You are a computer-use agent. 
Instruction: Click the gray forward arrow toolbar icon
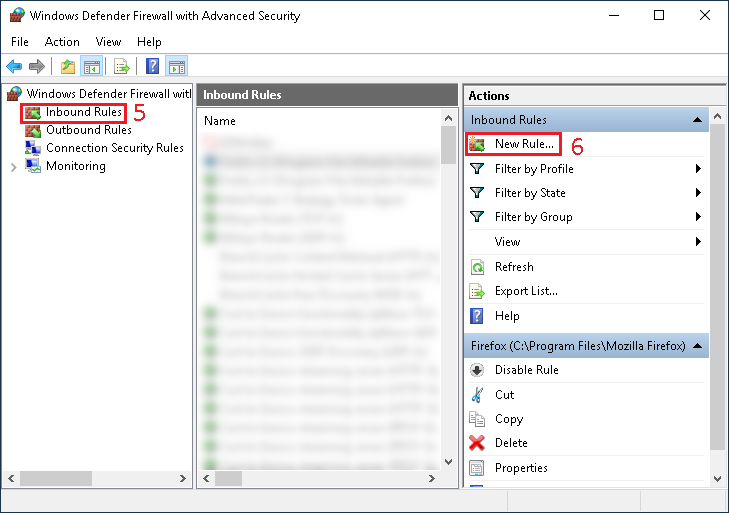[x=37, y=67]
